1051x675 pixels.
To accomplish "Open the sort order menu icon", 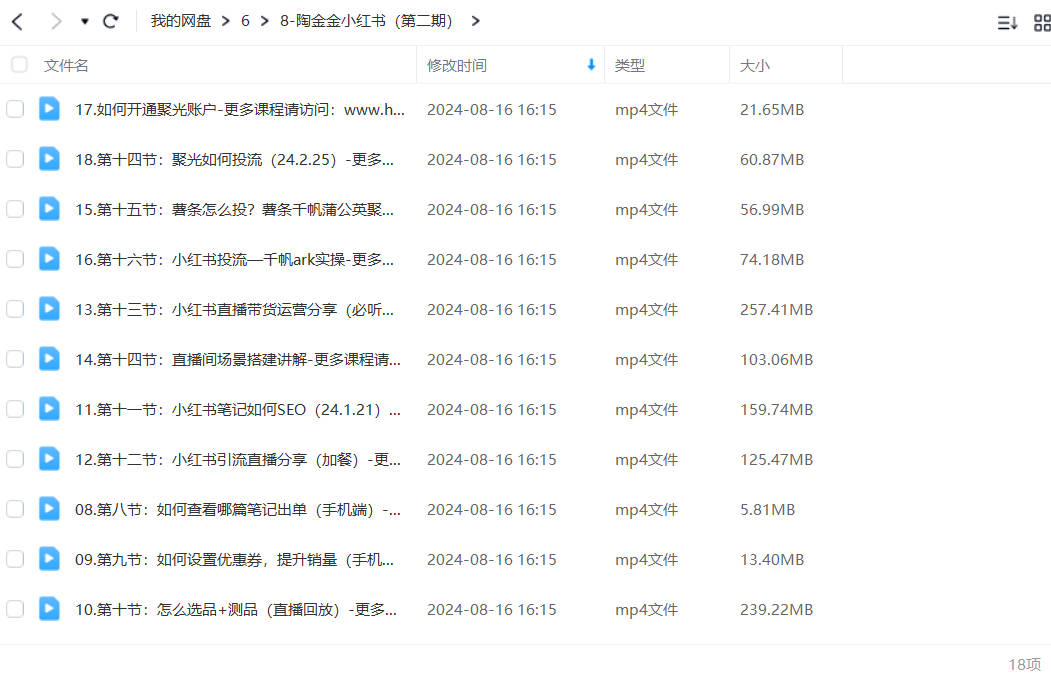I will click(x=1007, y=23).
